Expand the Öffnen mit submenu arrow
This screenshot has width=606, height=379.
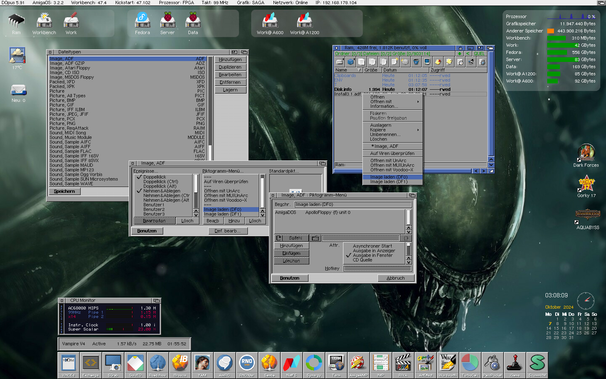pos(418,102)
